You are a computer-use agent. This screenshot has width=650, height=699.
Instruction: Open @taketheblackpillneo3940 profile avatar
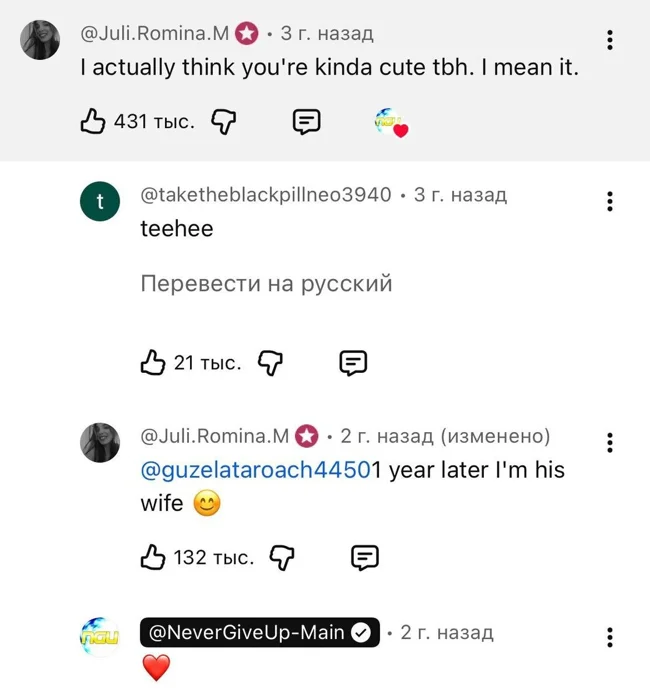point(99,203)
